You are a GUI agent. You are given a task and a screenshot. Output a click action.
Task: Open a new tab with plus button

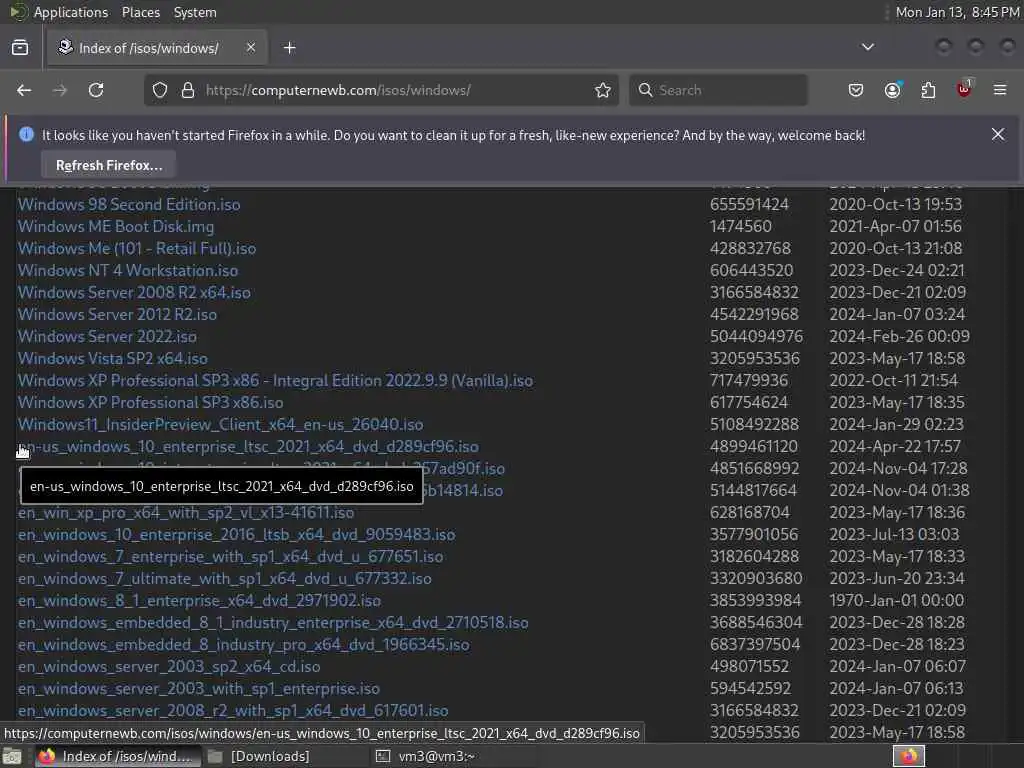(290, 48)
